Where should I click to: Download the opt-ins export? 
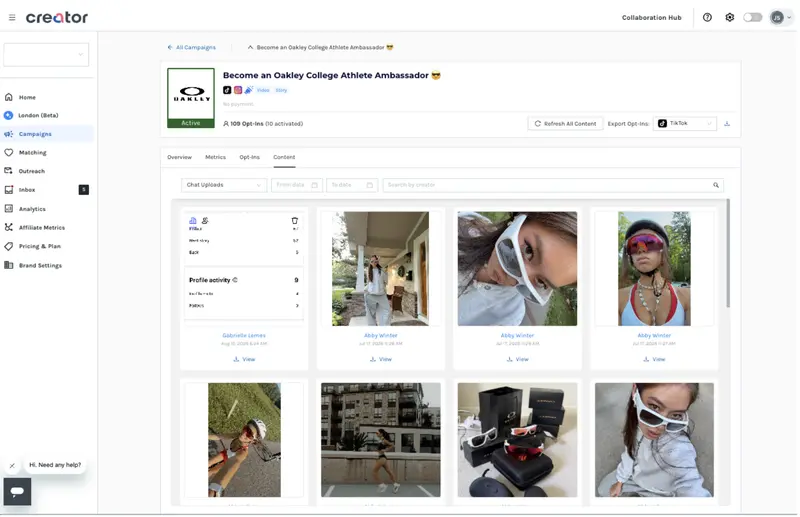point(727,124)
